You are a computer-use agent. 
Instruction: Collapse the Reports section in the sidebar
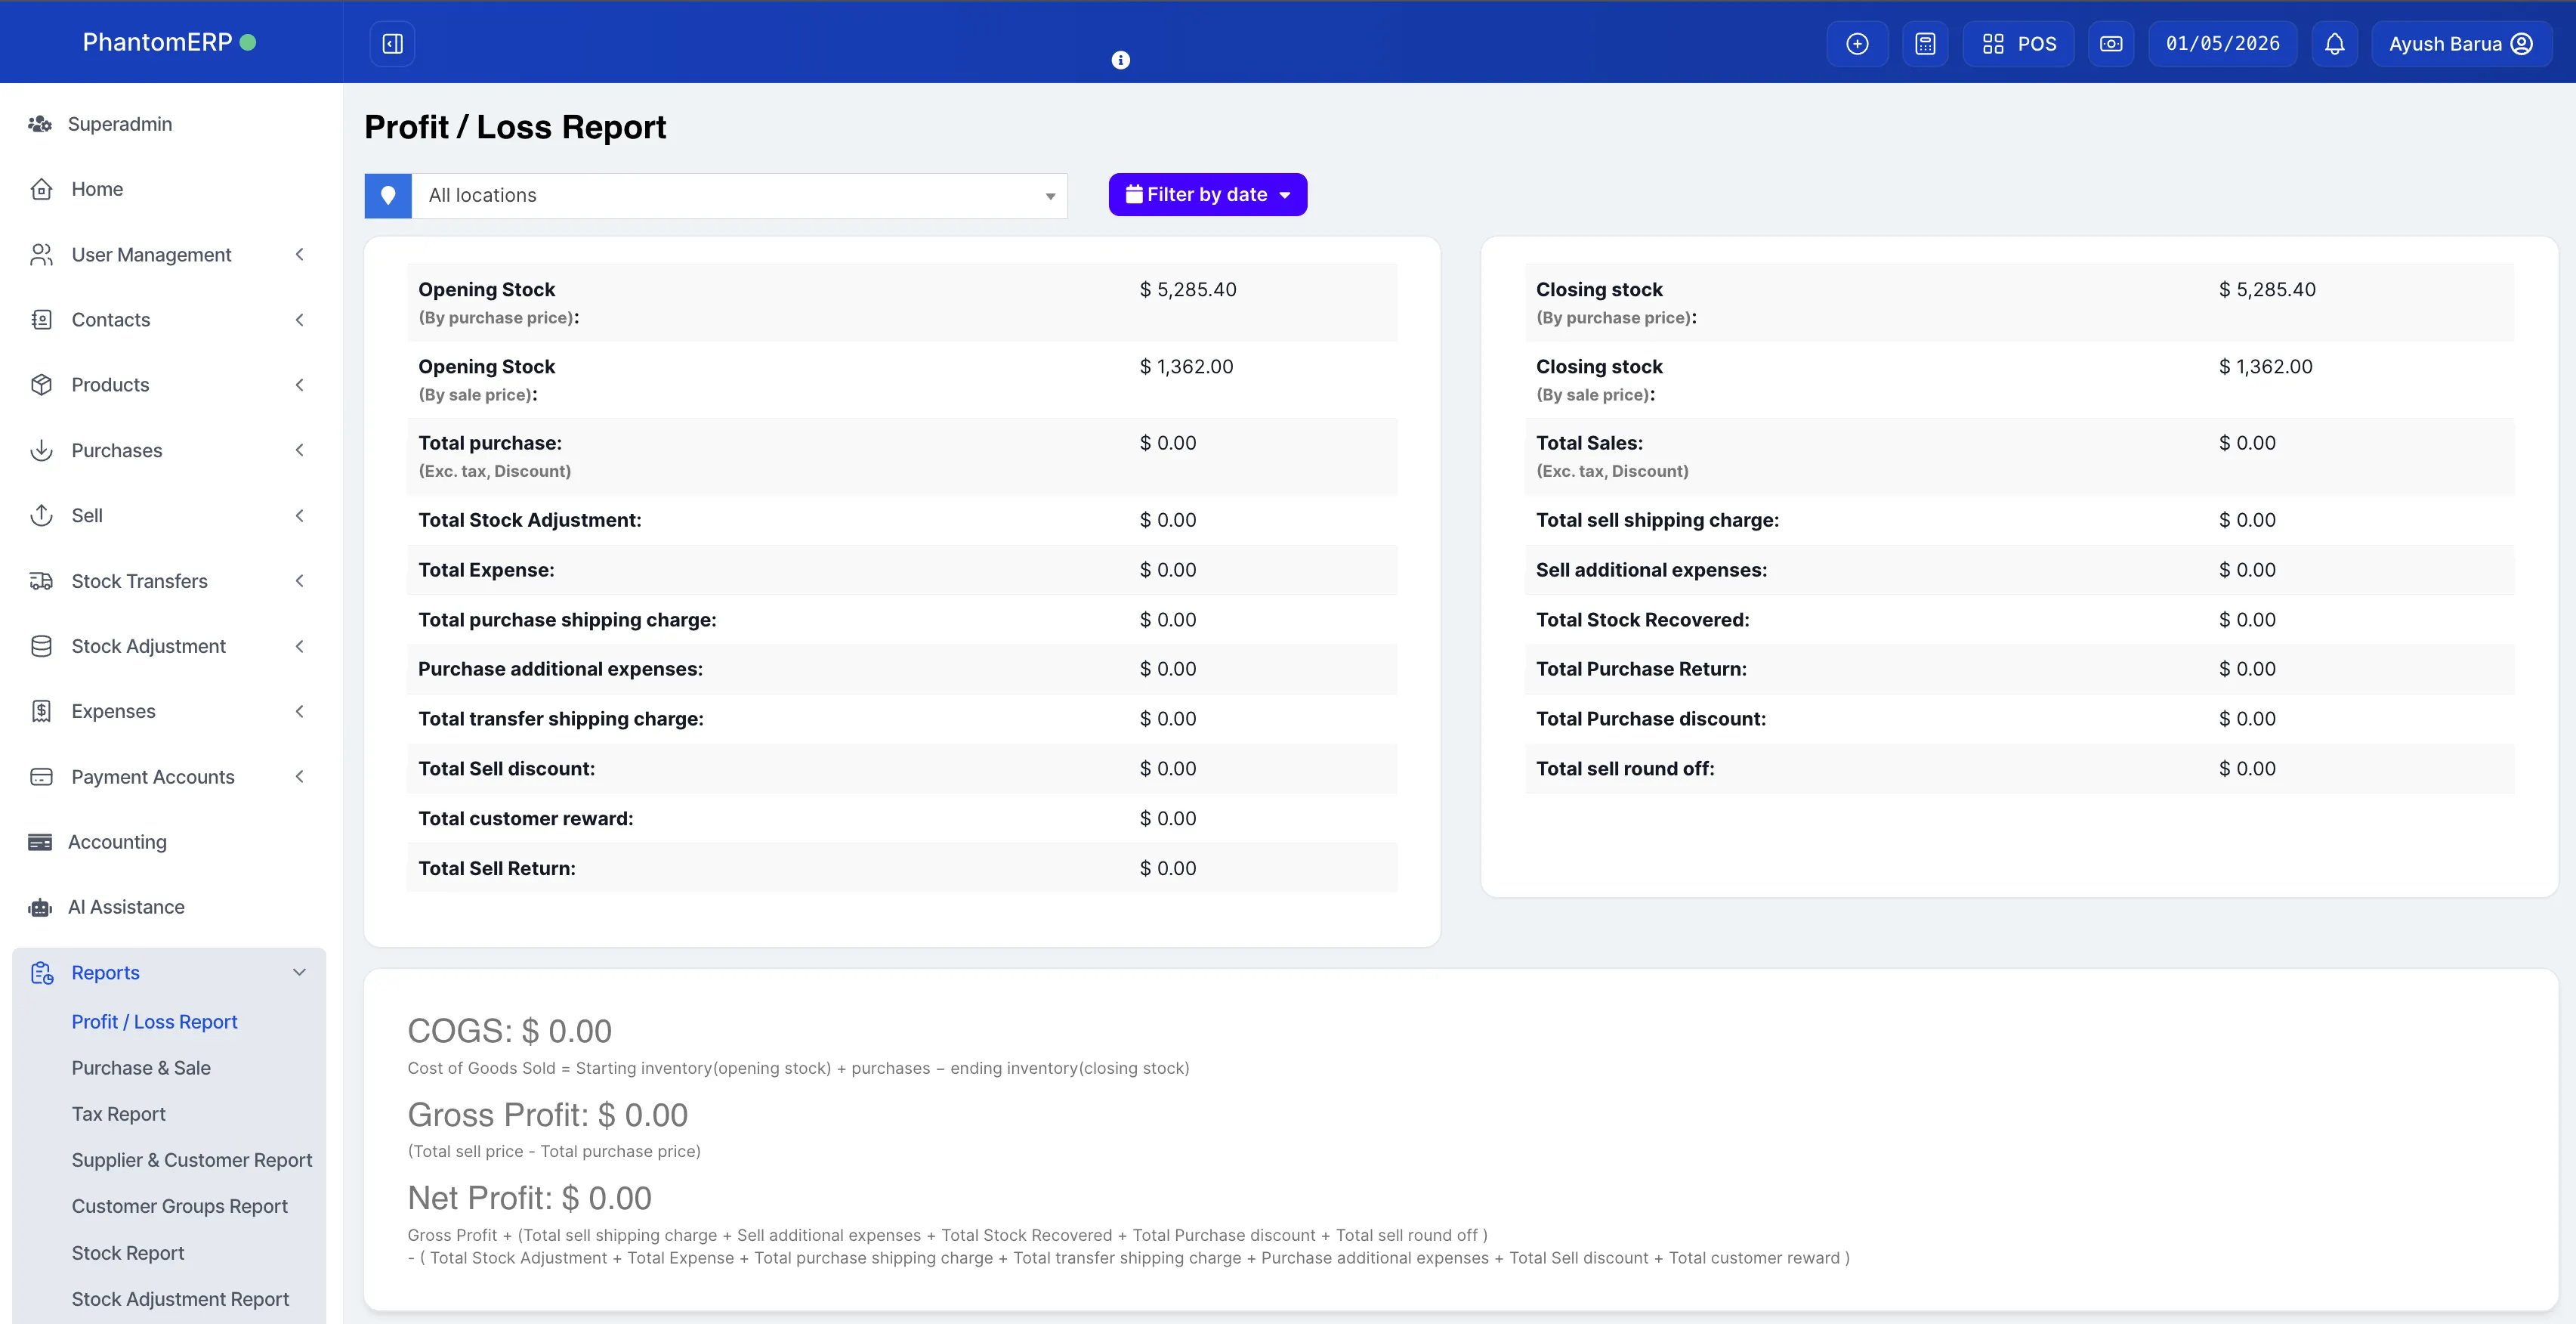point(298,971)
